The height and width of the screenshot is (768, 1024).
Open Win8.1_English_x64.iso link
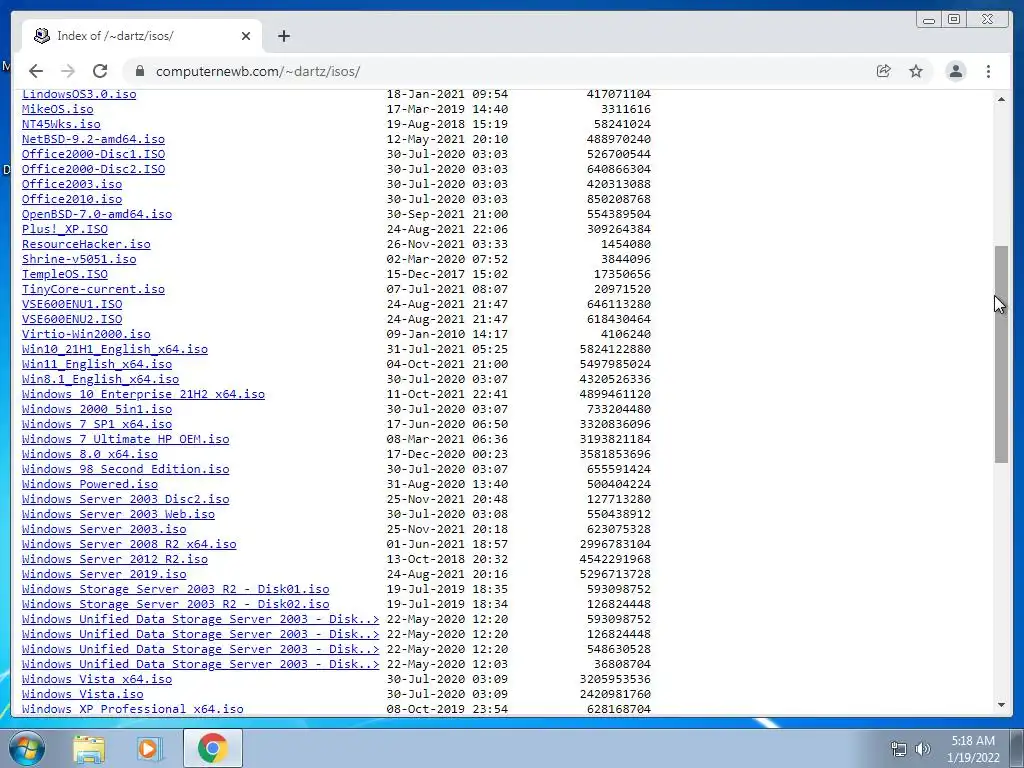point(101,379)
